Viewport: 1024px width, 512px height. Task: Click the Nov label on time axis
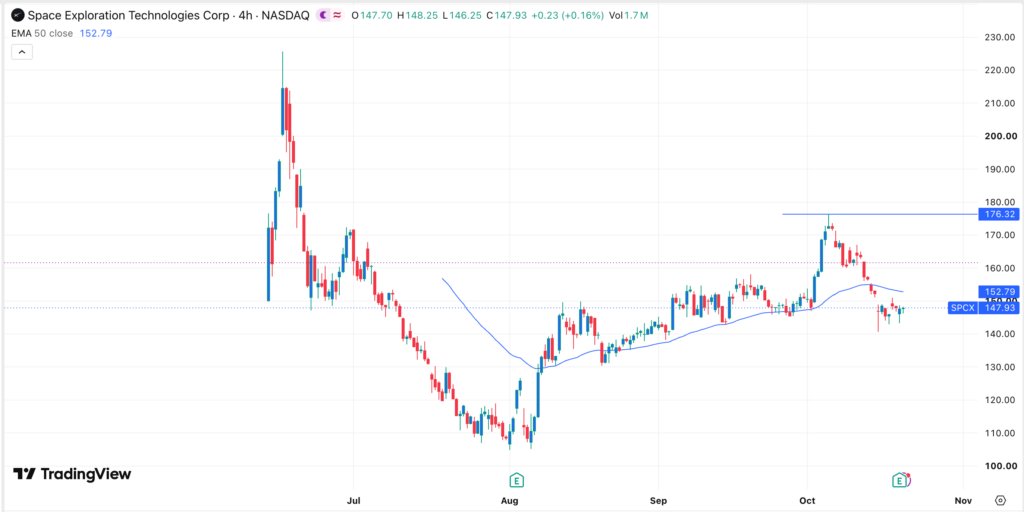[x=964, y=500]
